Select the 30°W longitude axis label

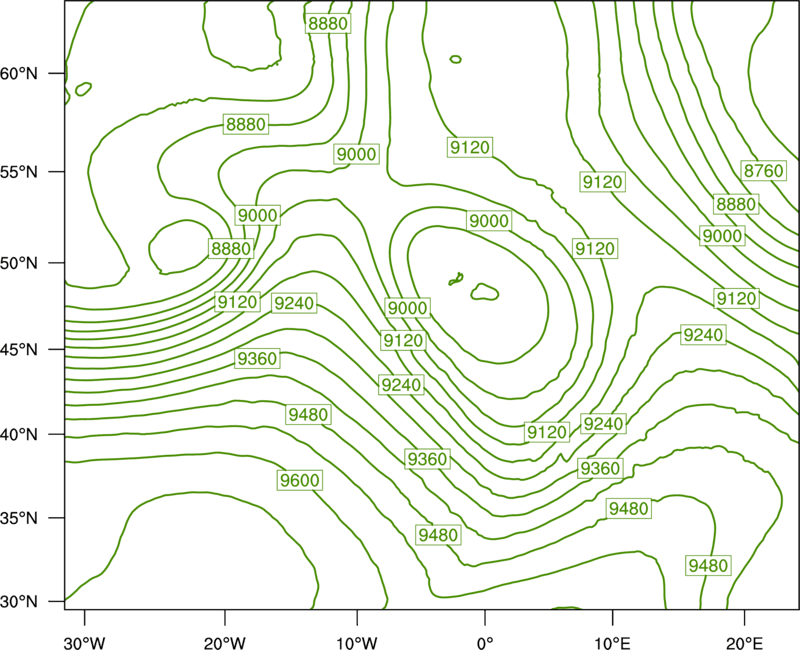tap(84, 643)
